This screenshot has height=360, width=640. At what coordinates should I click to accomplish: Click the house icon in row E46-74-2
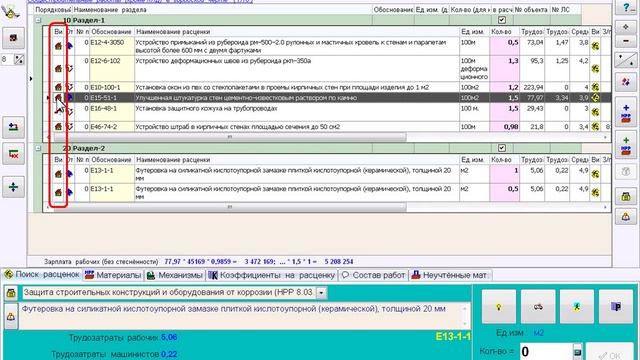click(58, 127)
